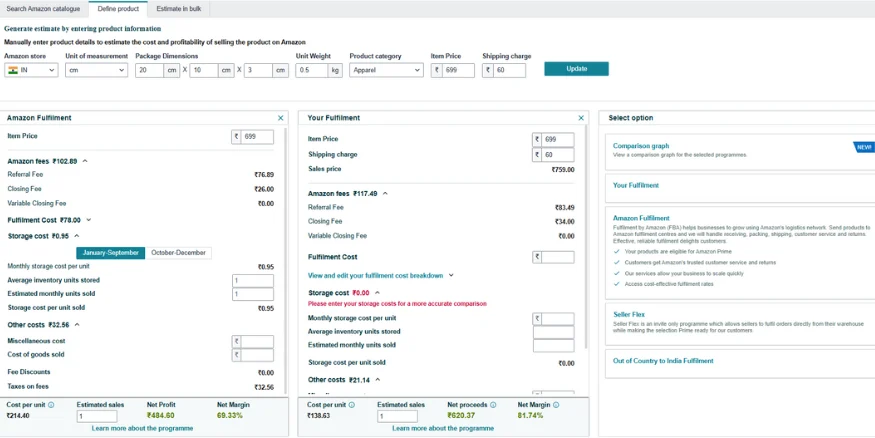Click the package length field showing 20

150,70
